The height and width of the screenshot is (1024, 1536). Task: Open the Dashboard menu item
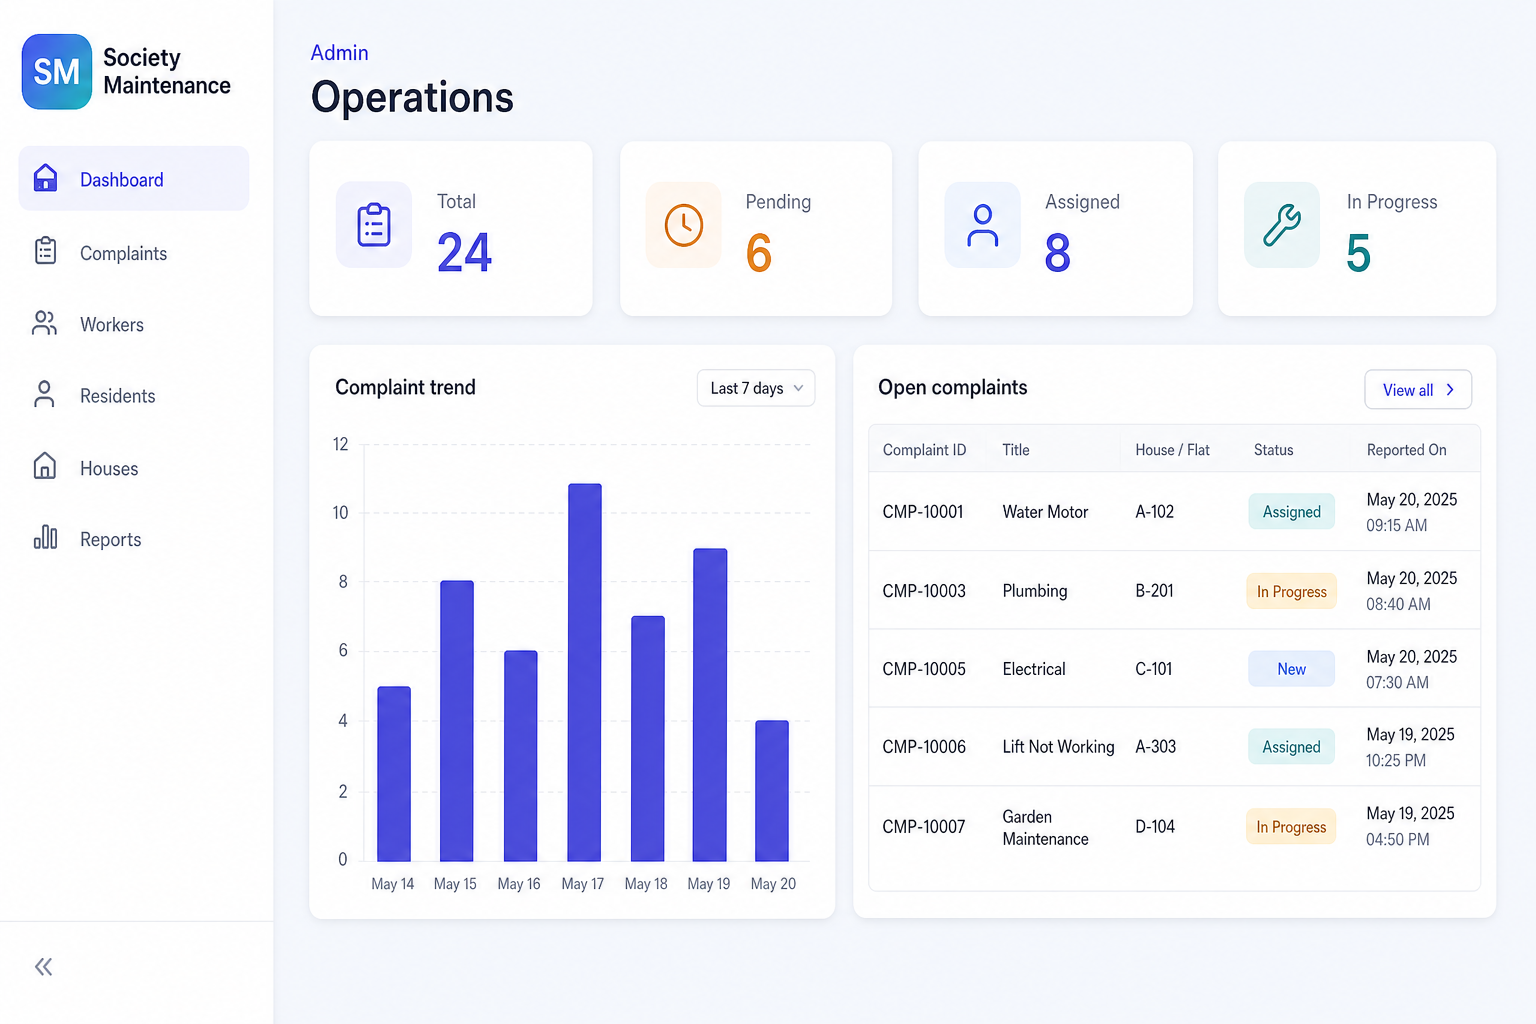coord(134,179)
